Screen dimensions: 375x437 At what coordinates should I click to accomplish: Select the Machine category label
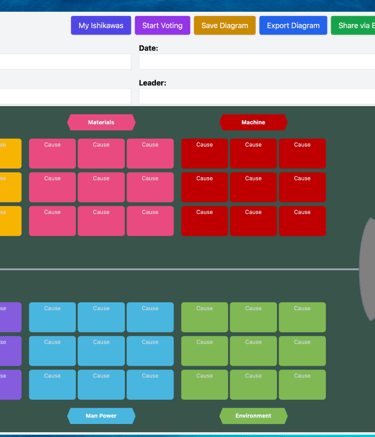point(253,122)
